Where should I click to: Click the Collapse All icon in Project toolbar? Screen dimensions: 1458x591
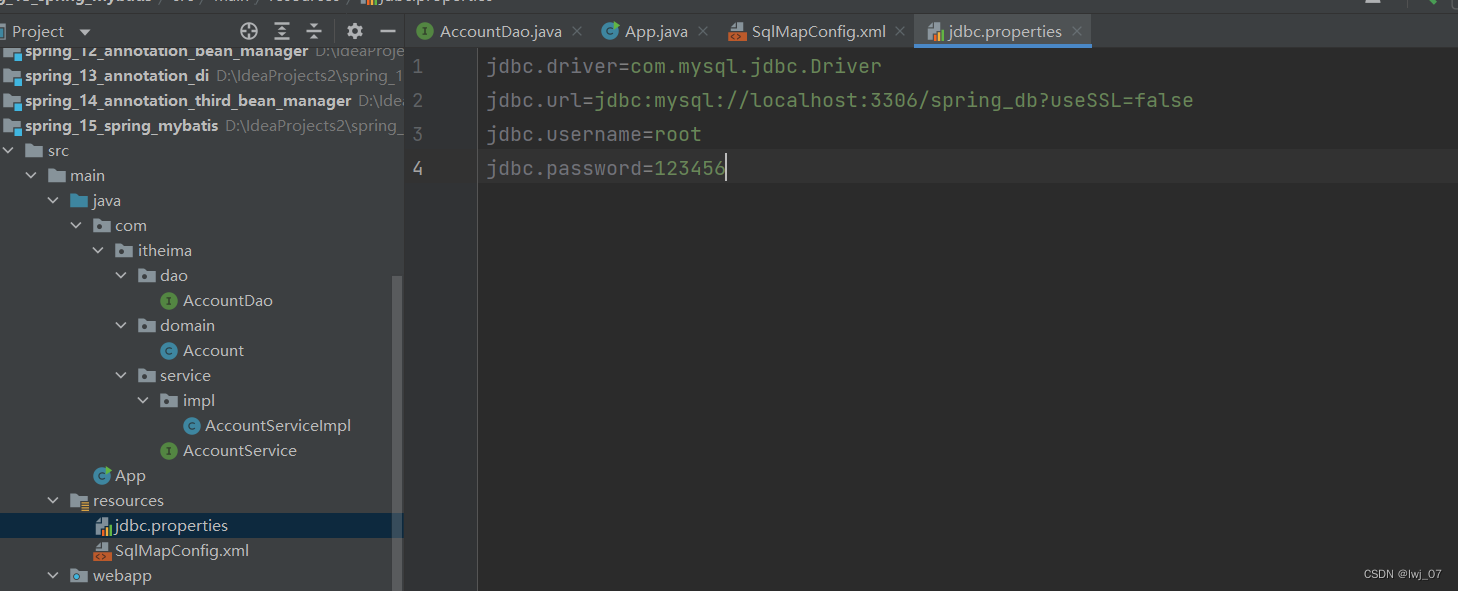point(314,31)
